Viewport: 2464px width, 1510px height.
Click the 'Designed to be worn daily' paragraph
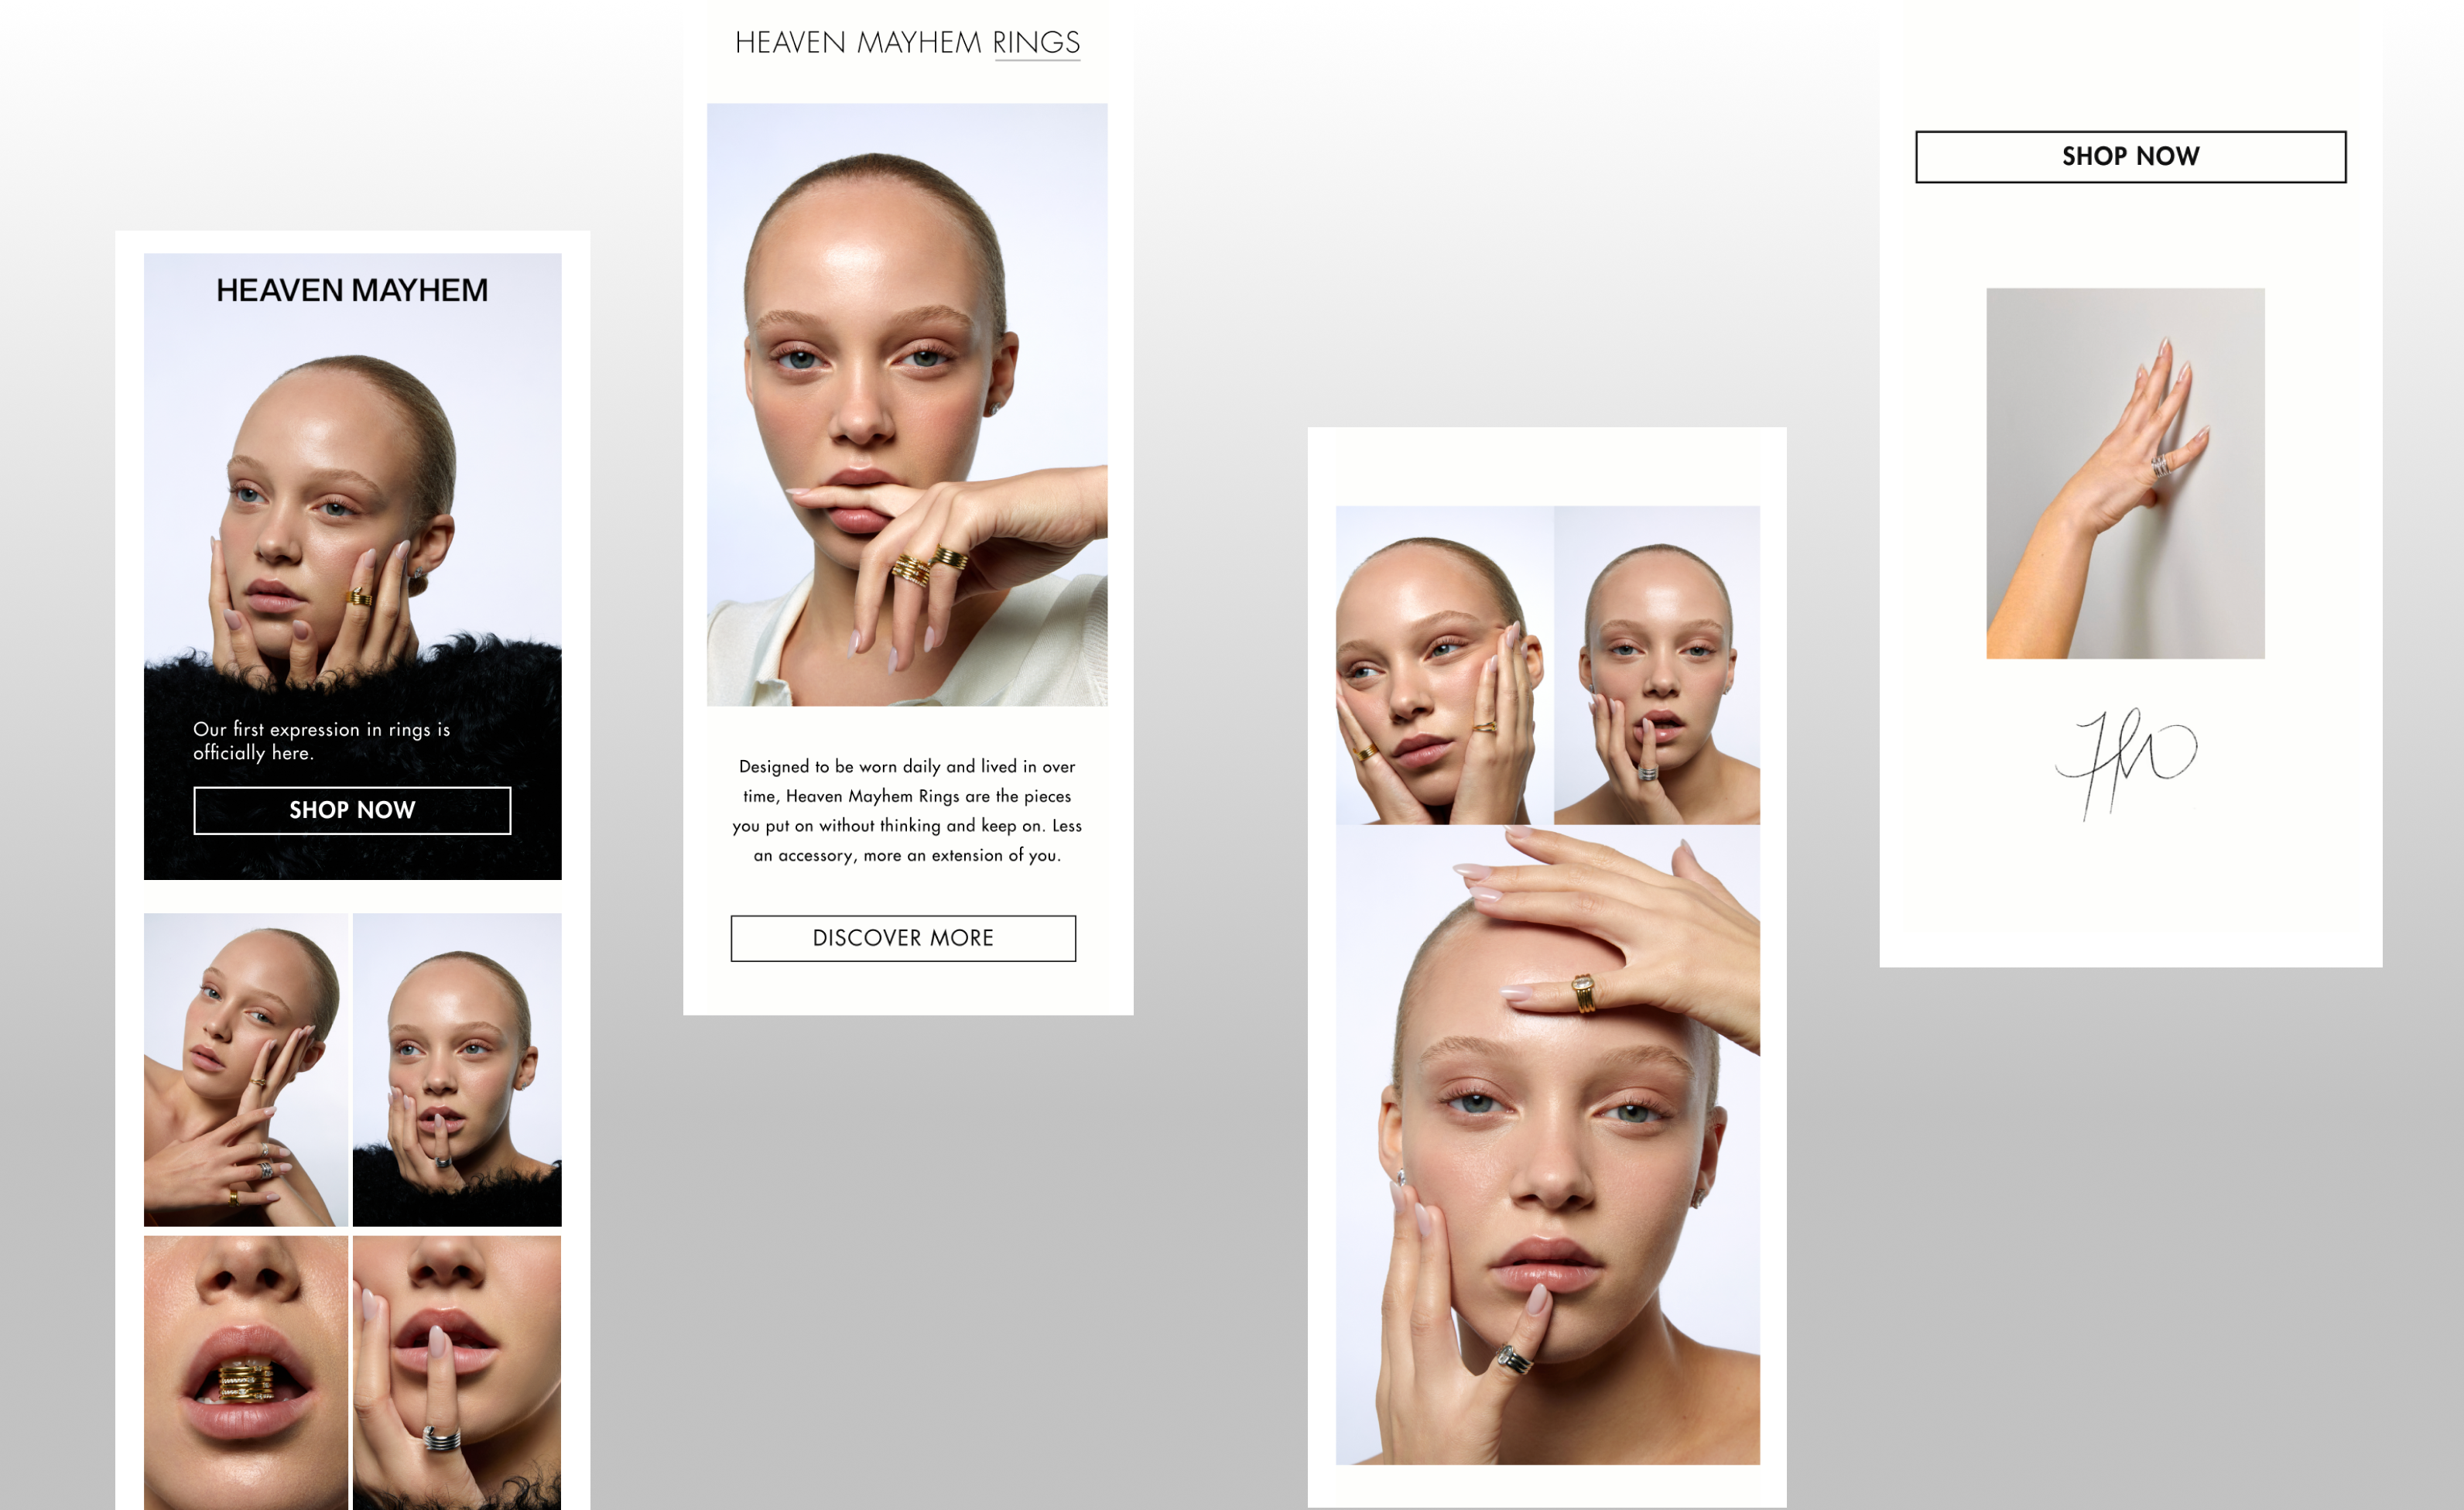pyautogui.click(x=907, y=810)
